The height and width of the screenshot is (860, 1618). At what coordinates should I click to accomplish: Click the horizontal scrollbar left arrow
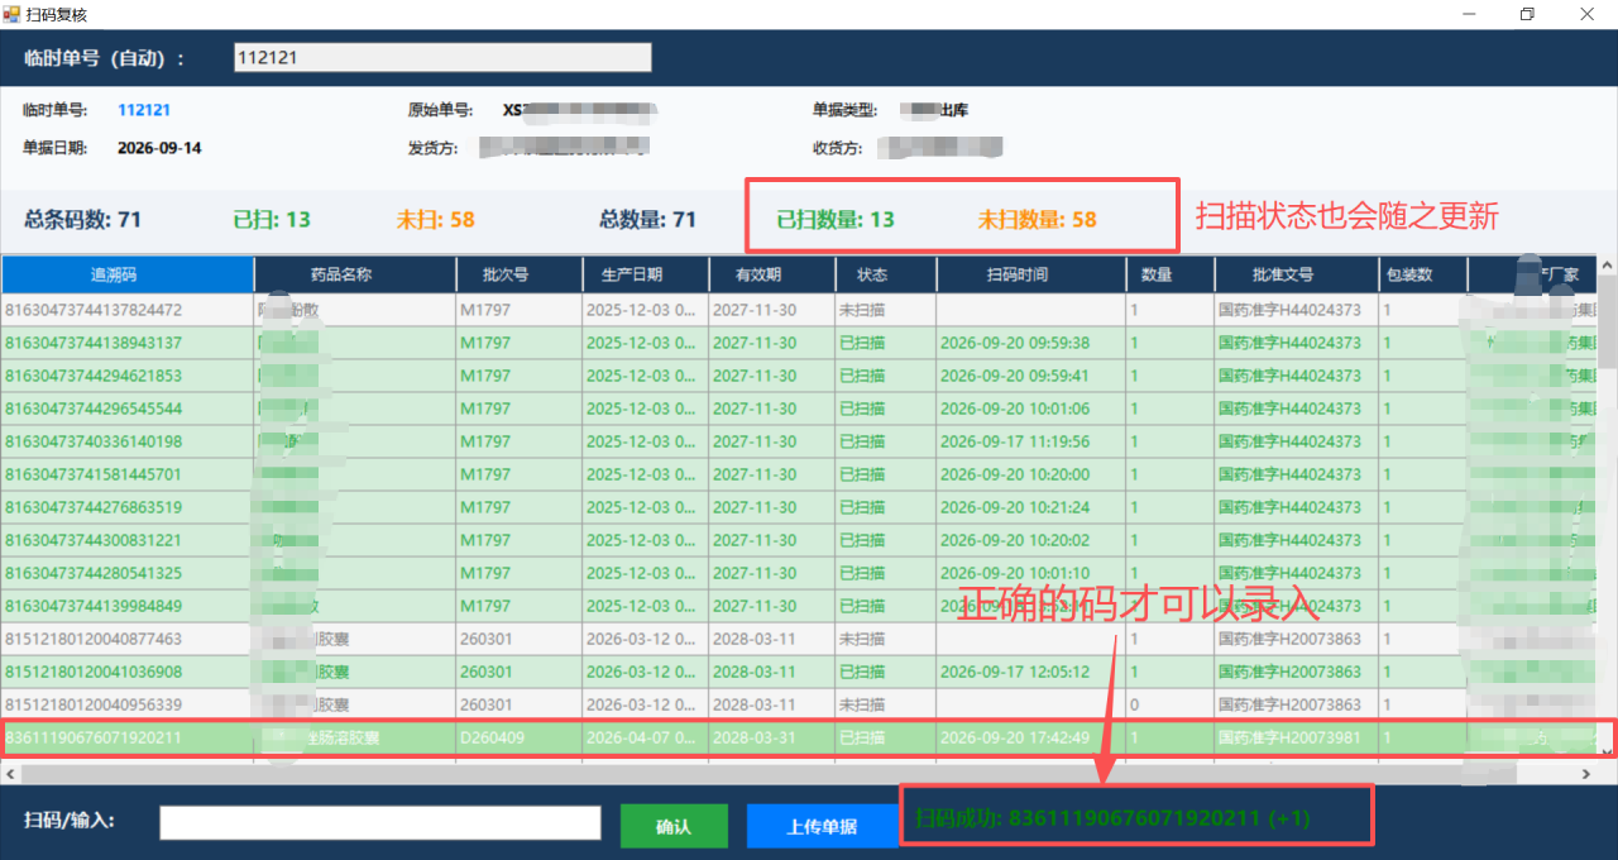[10, 774]
